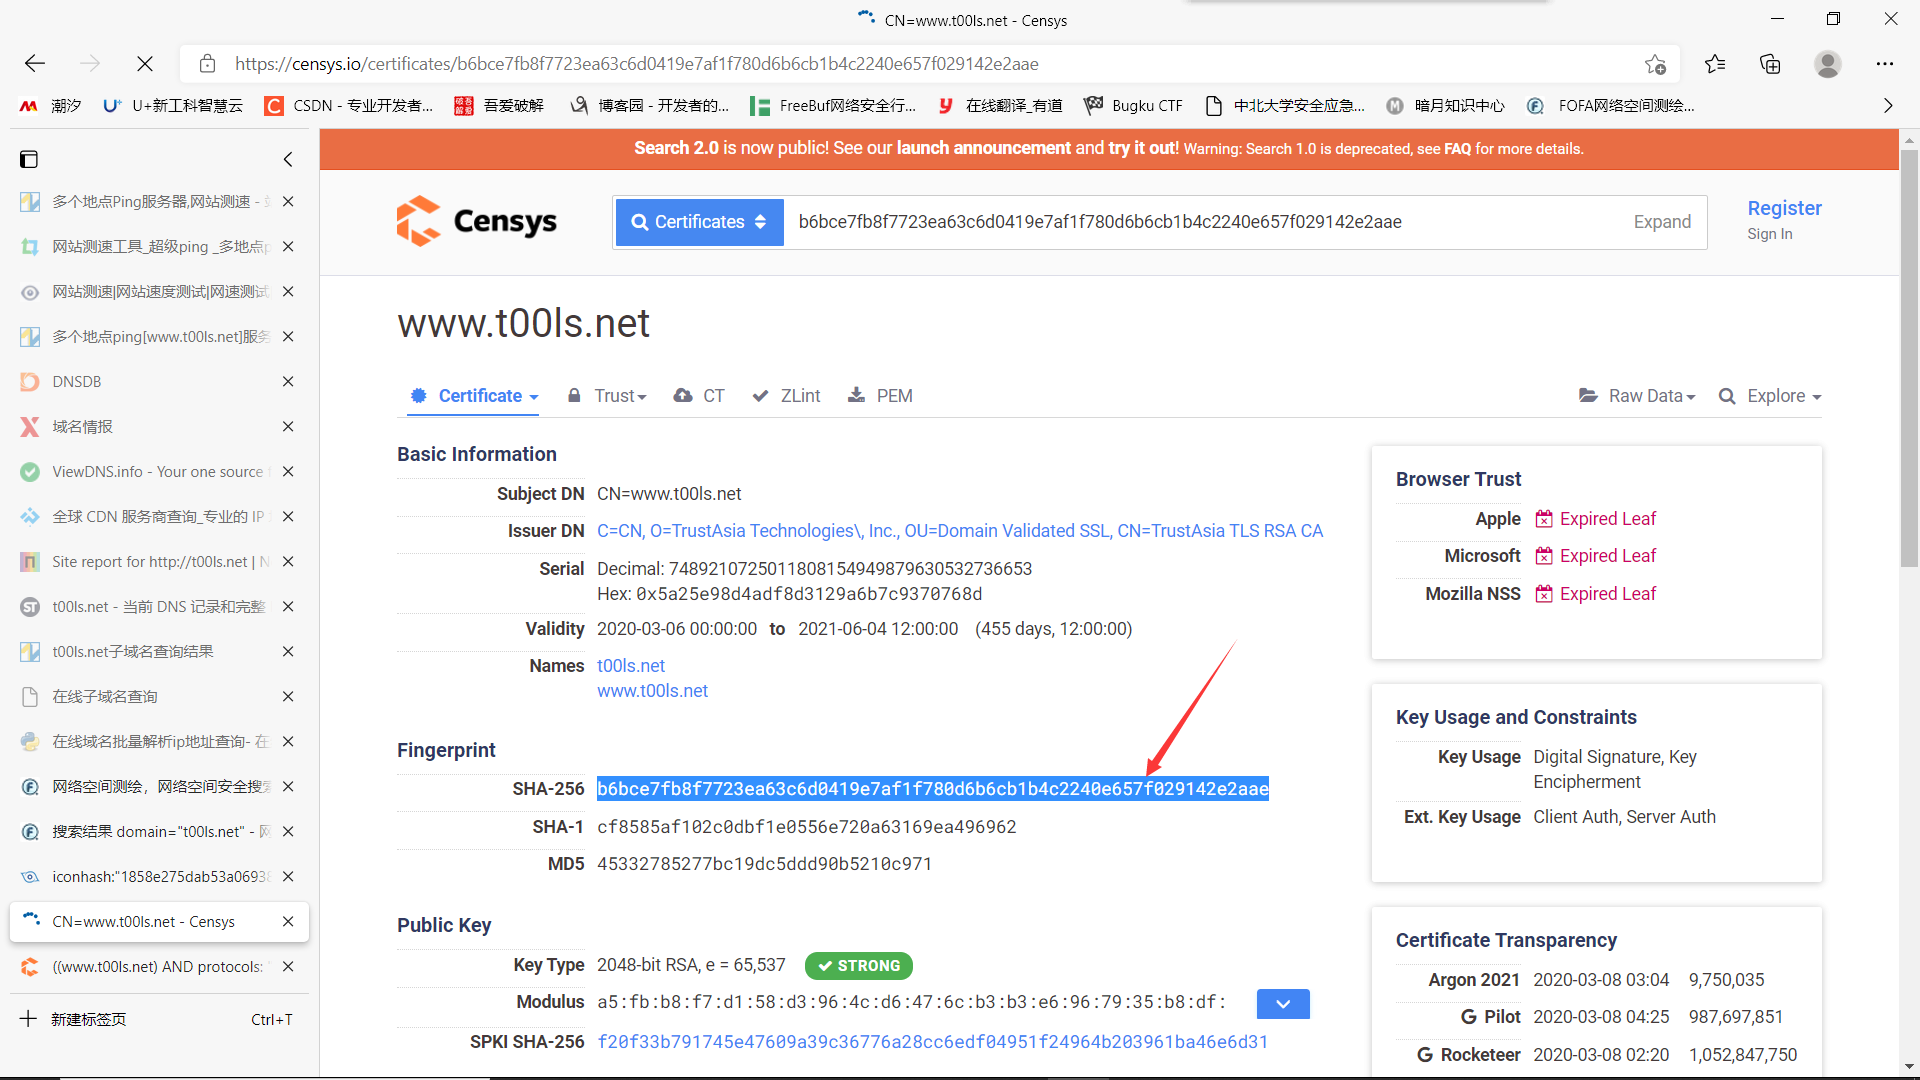Viewport: 1920px width, 1080px height.
Task: Click the ZLint tab checkmark icon
Action: 760,396
